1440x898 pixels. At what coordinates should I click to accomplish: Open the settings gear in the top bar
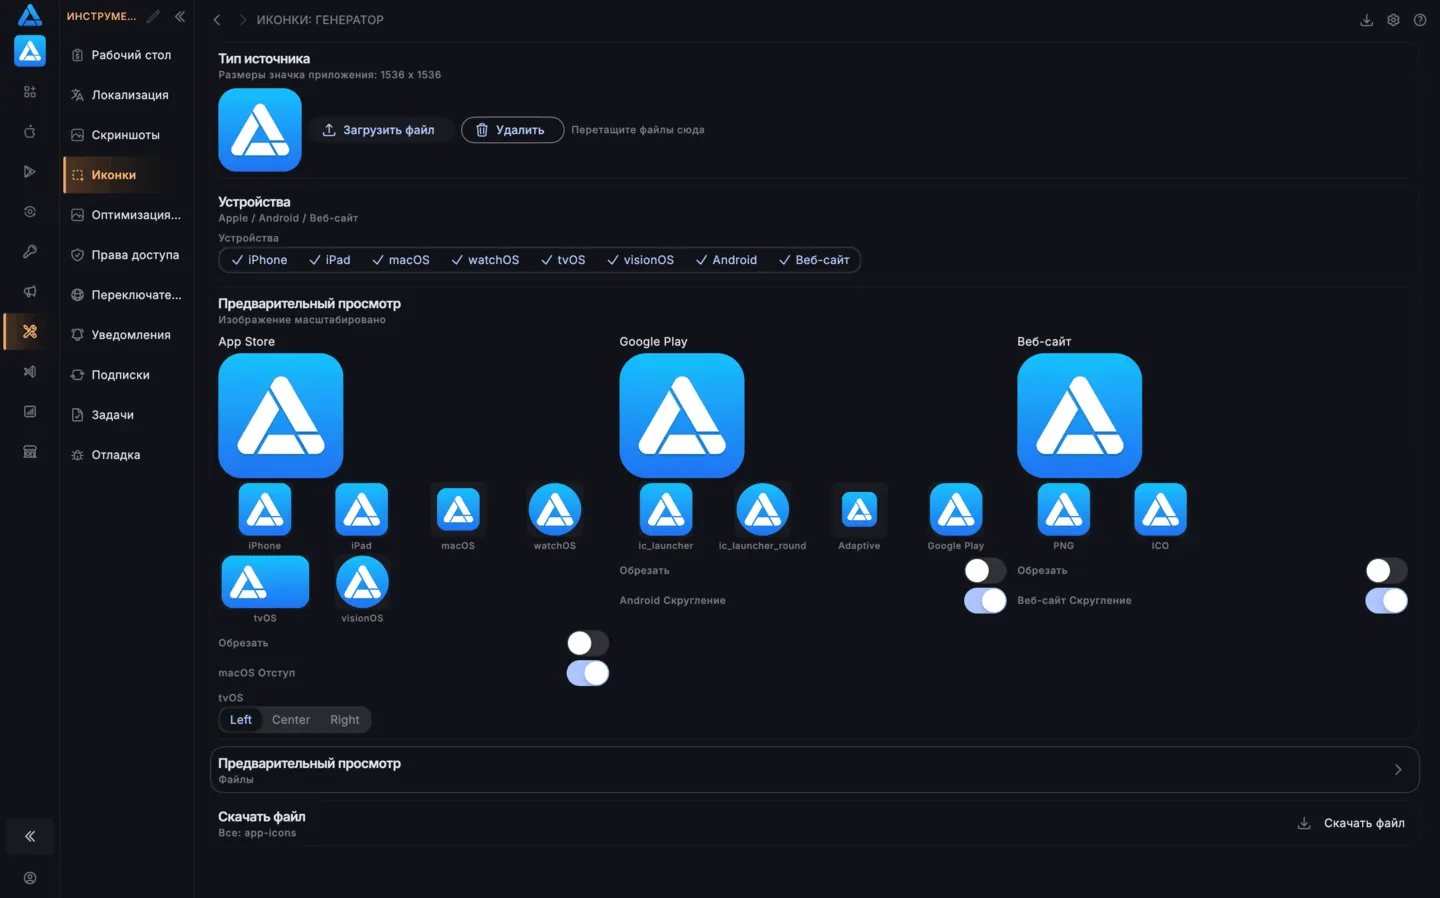click(1393, 20)
